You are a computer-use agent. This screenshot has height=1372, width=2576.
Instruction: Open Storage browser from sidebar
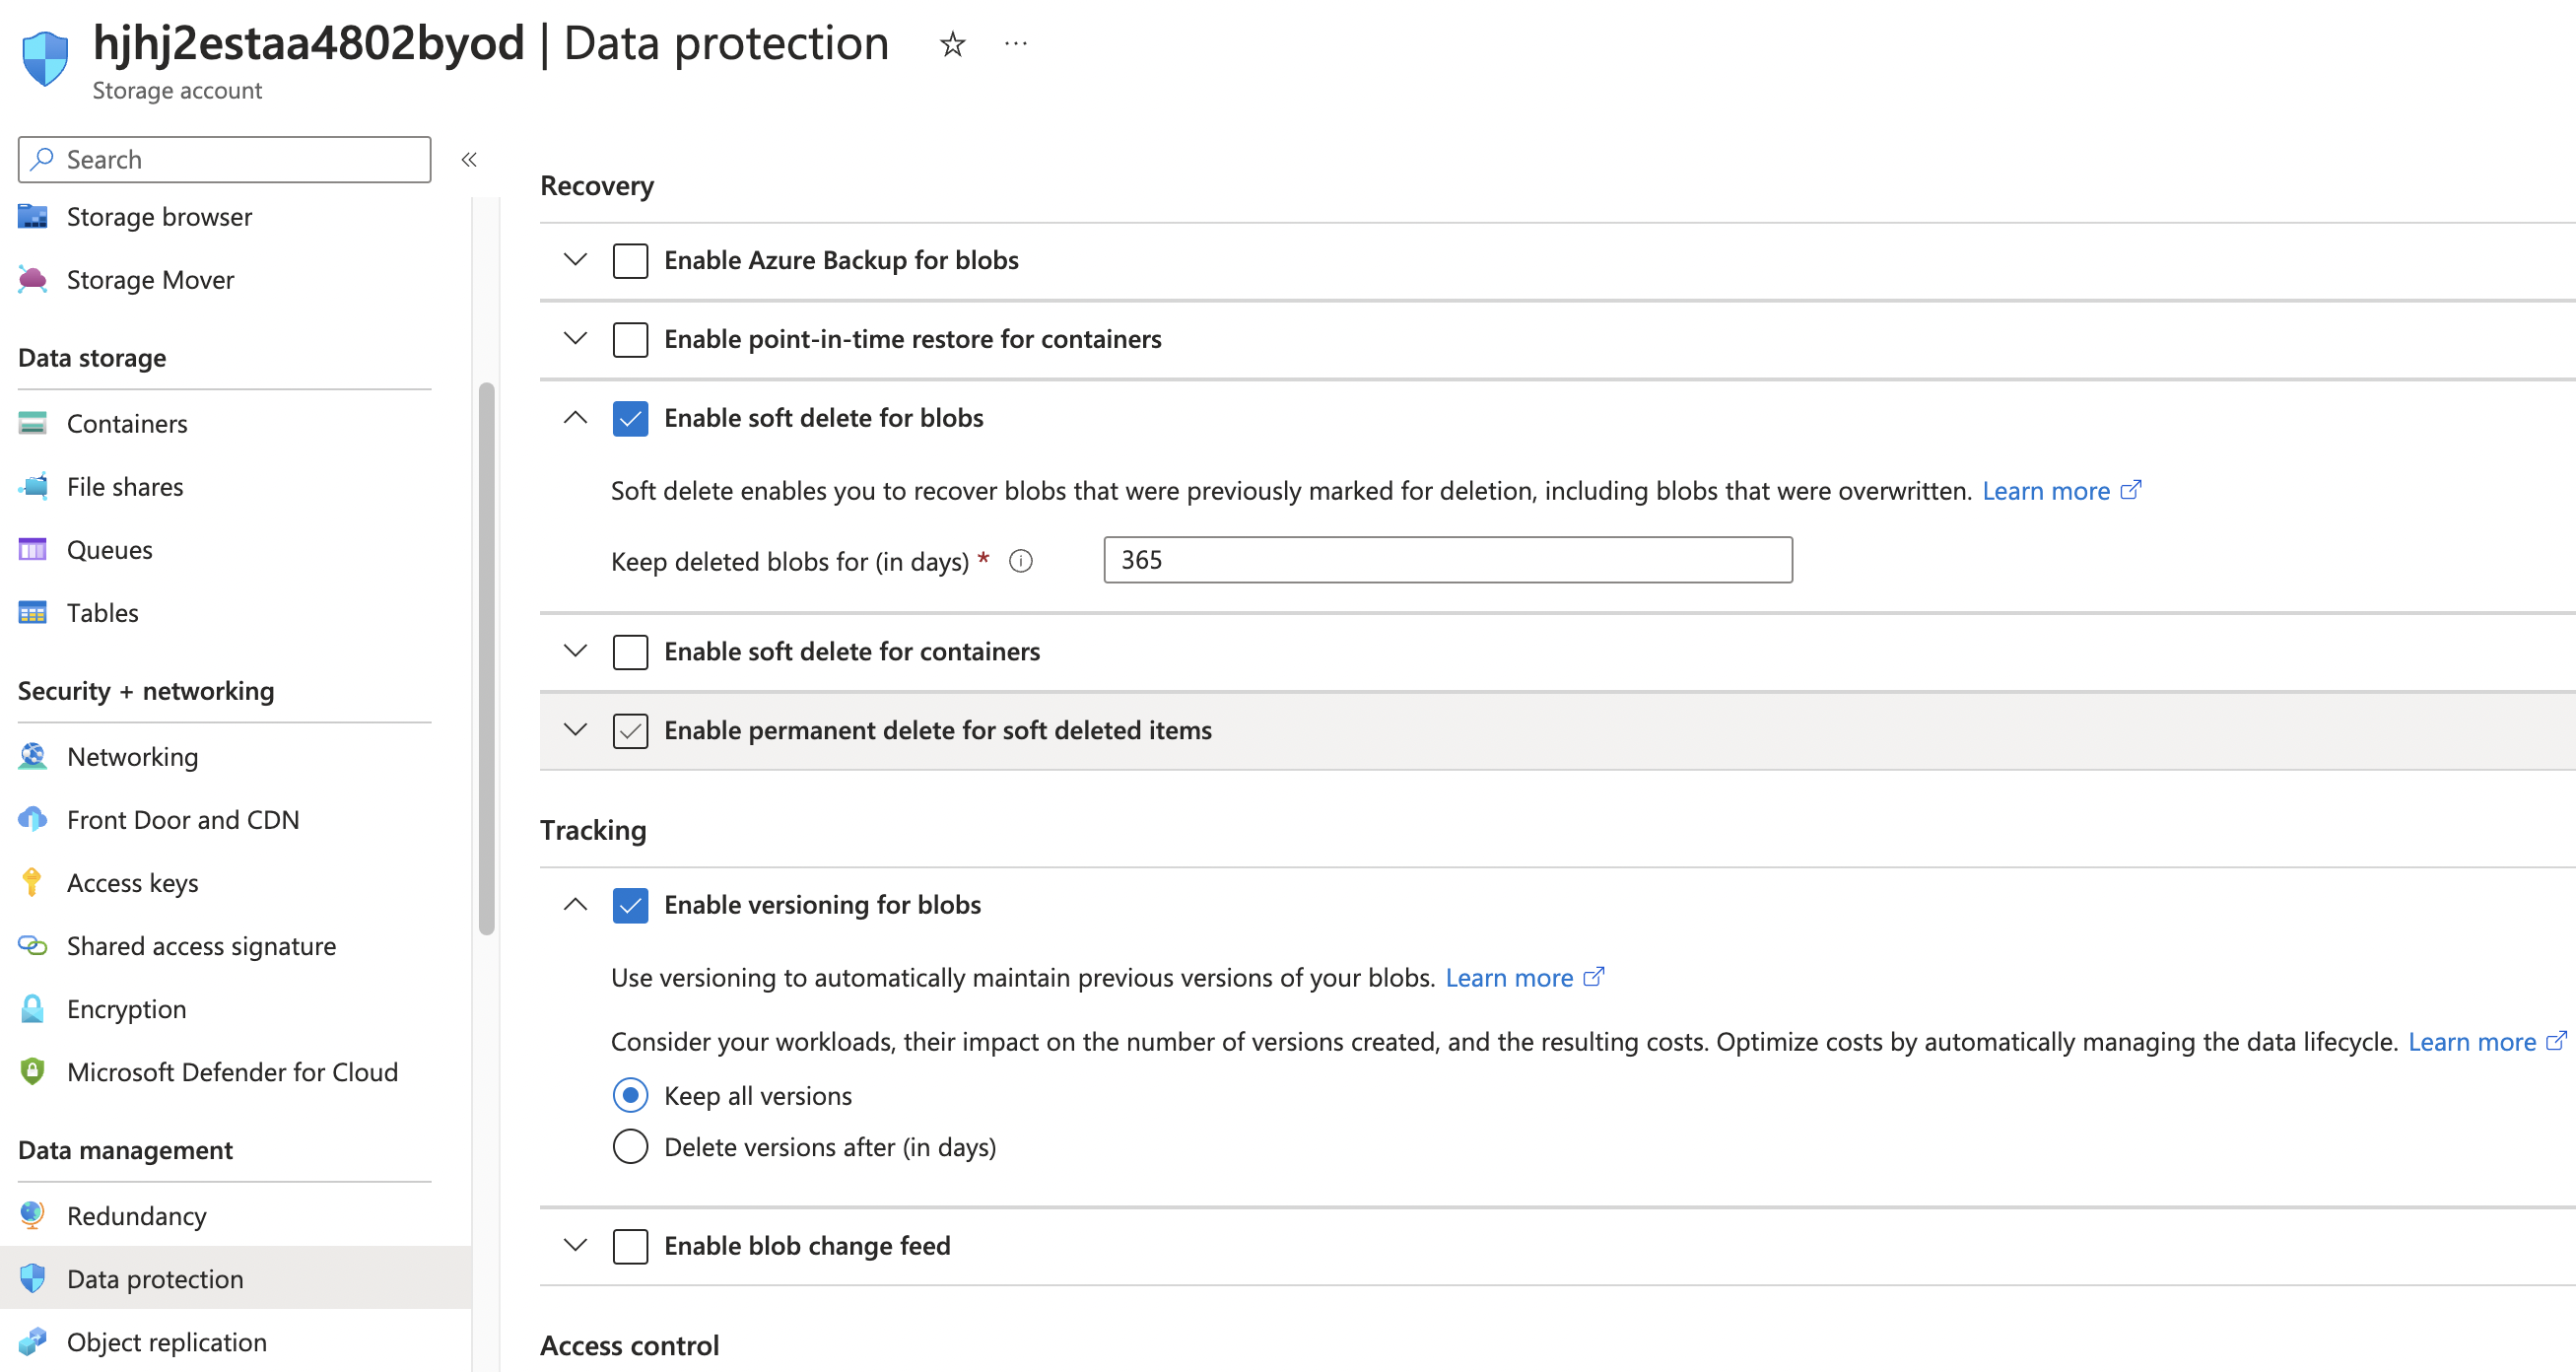point(160,217)
